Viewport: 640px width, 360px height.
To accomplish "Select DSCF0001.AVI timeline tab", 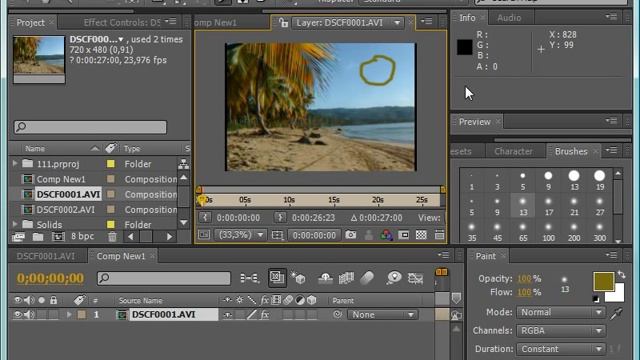I will 46,256.
